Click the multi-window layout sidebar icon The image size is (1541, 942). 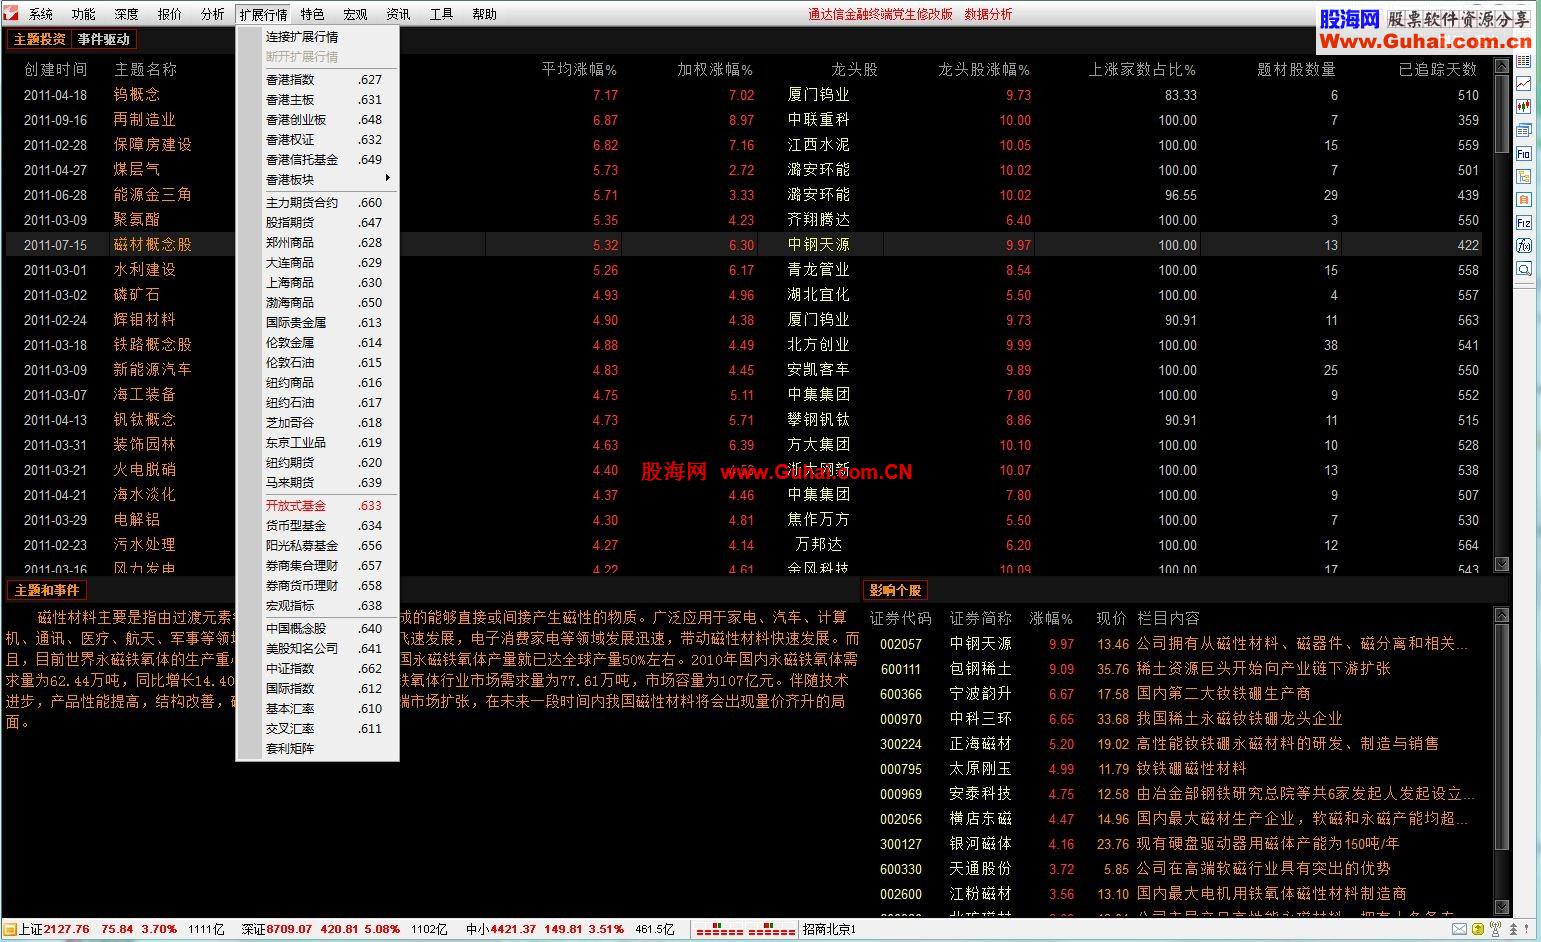[1524, 130]
